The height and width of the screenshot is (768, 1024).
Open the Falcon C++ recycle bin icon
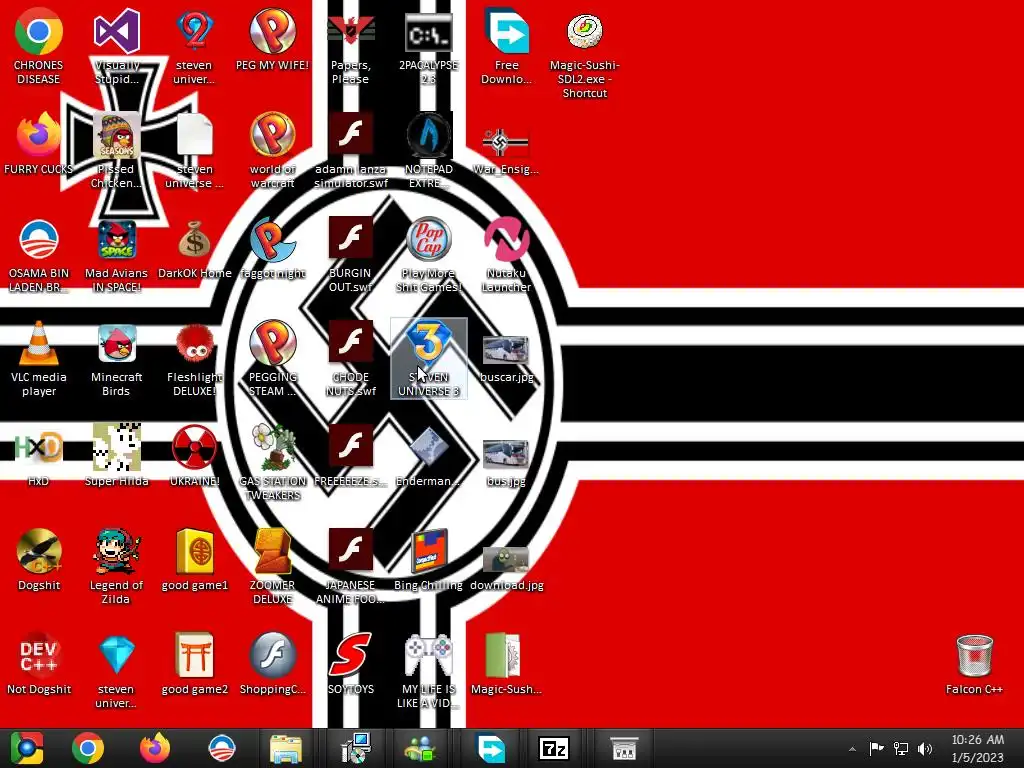974,663
